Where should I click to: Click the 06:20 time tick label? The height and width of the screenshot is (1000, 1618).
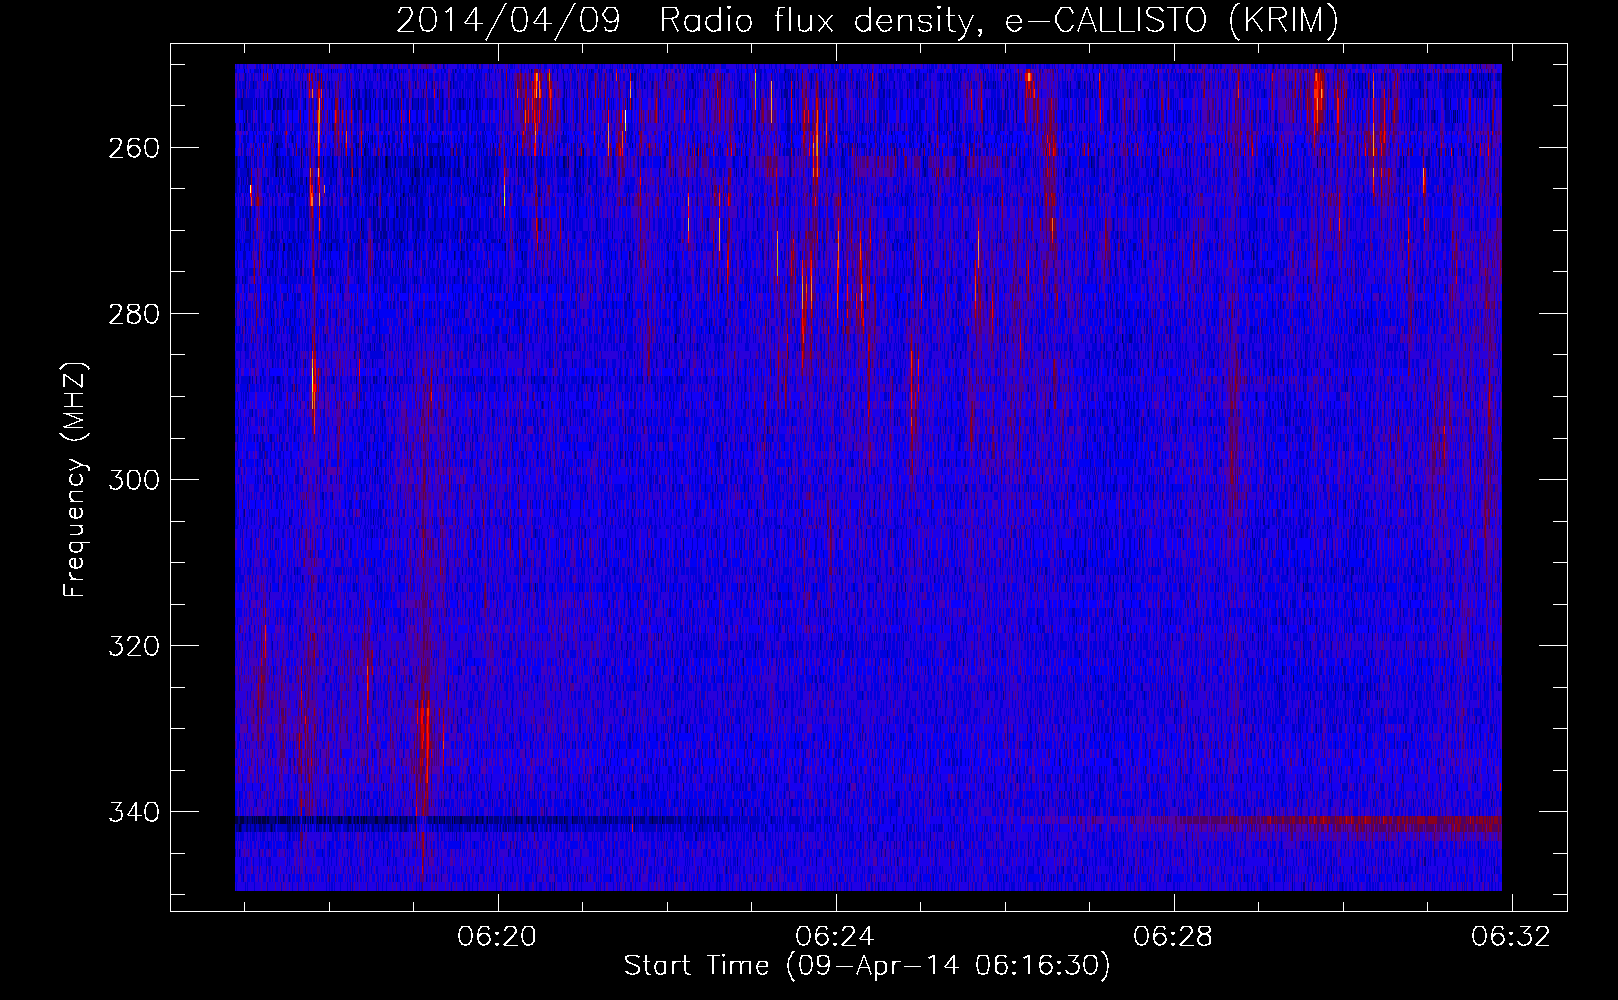click(x=497, y=937)
